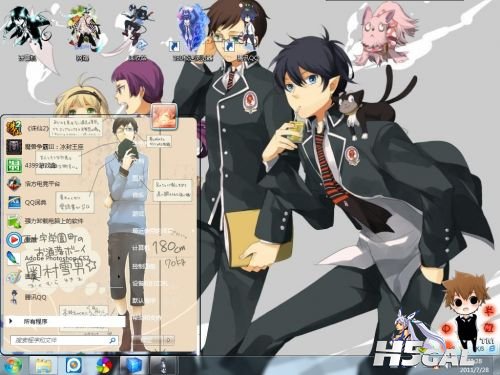
Task: Open the blue circle player icon on the taskbar
Action: pyautogui.click(x=74, y=366)
